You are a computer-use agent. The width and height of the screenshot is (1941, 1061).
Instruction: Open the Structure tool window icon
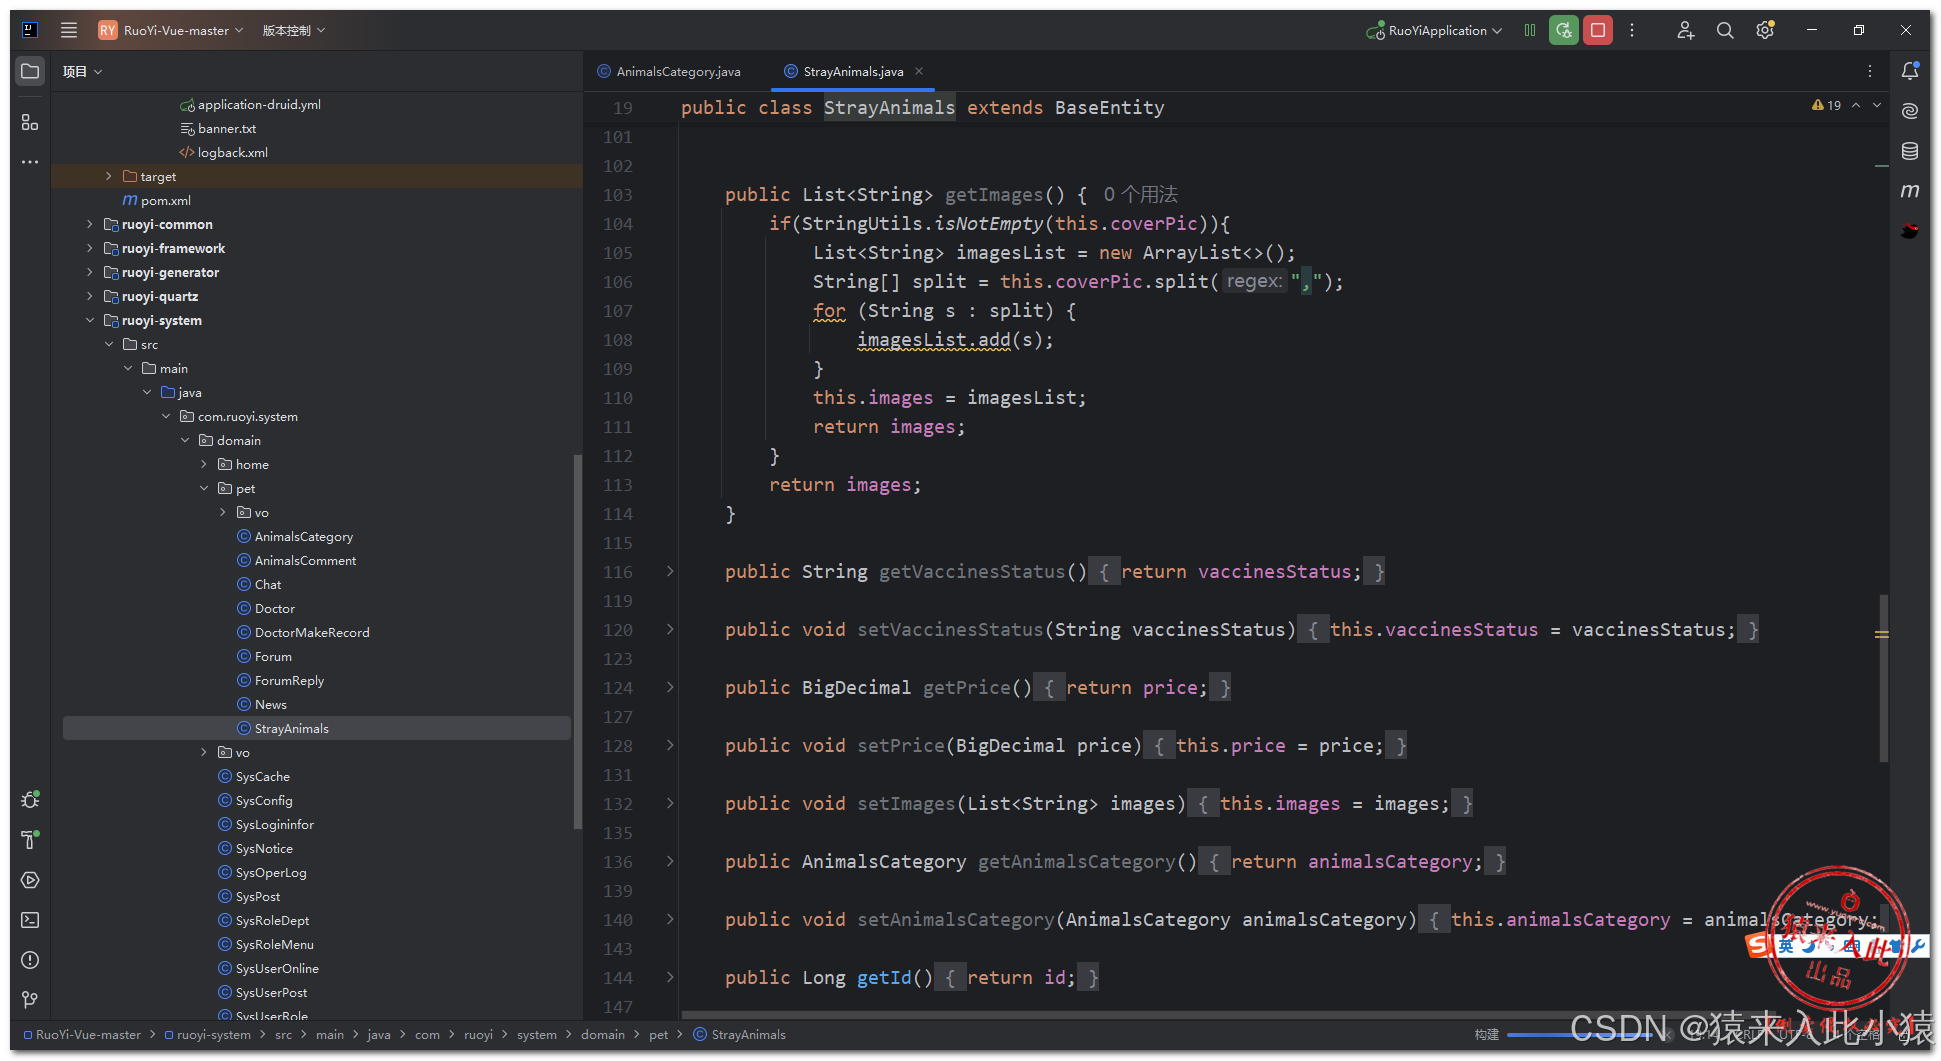[30, 122]
